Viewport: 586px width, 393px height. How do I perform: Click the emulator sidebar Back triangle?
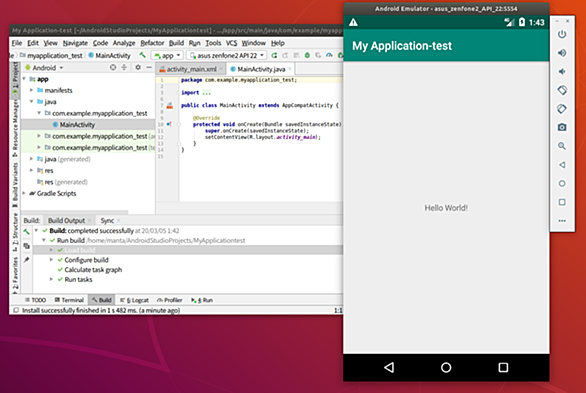pos(562,165)
